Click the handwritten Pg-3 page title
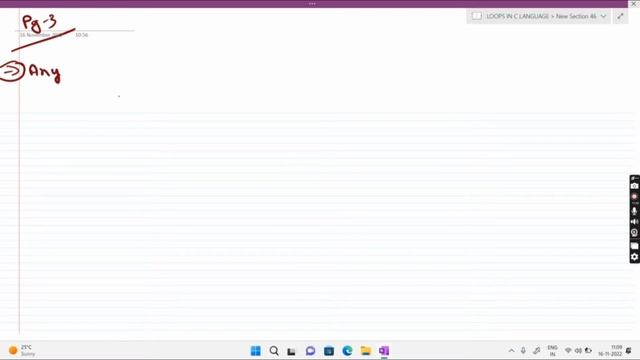Screen dimensions: 640x360 [x=40, y=23]
